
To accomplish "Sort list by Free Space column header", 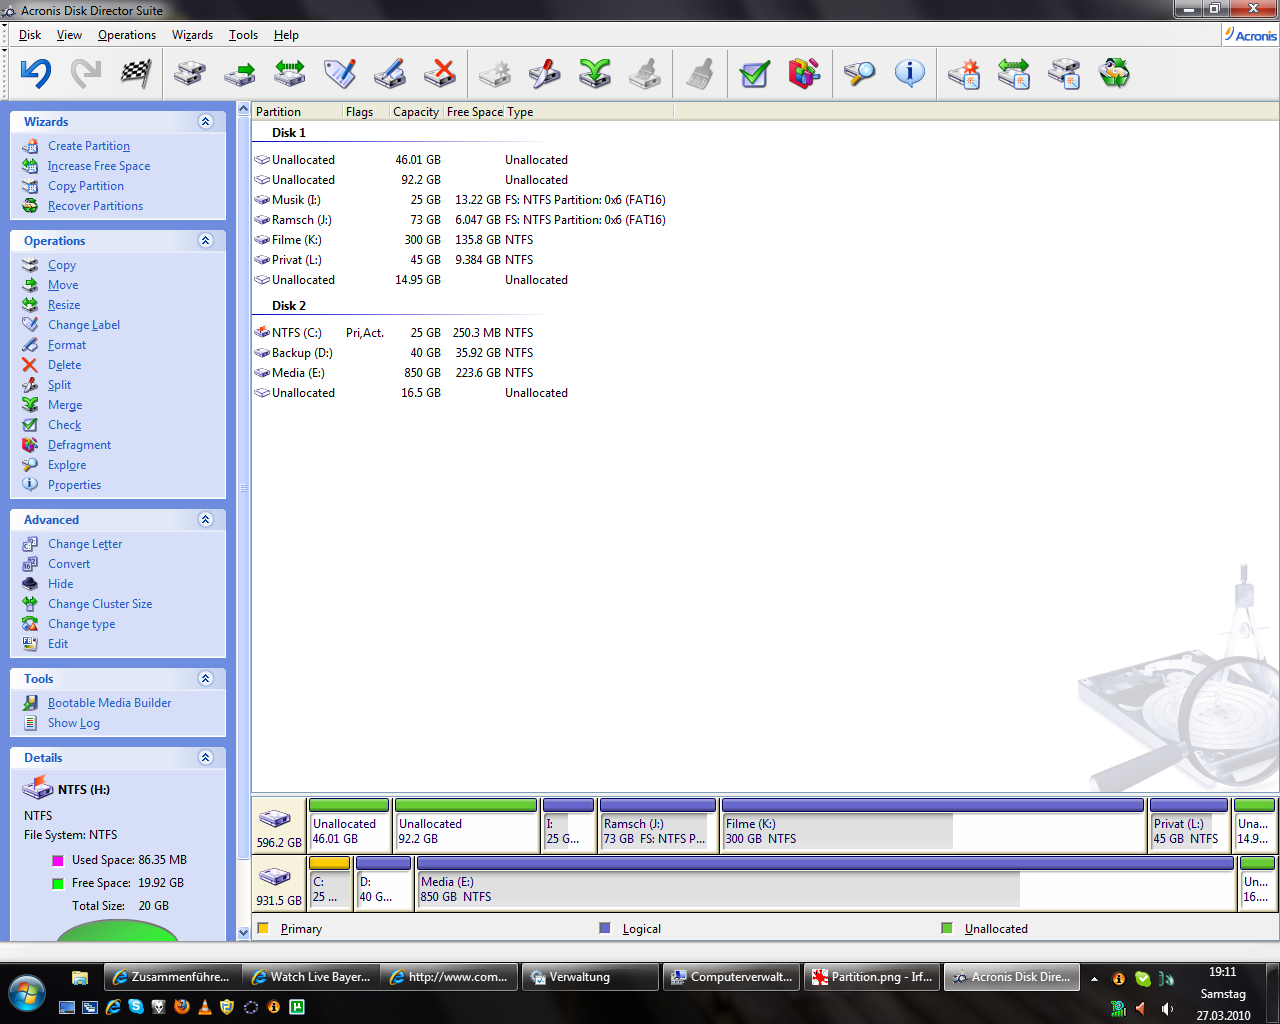I will pos(475,112).
